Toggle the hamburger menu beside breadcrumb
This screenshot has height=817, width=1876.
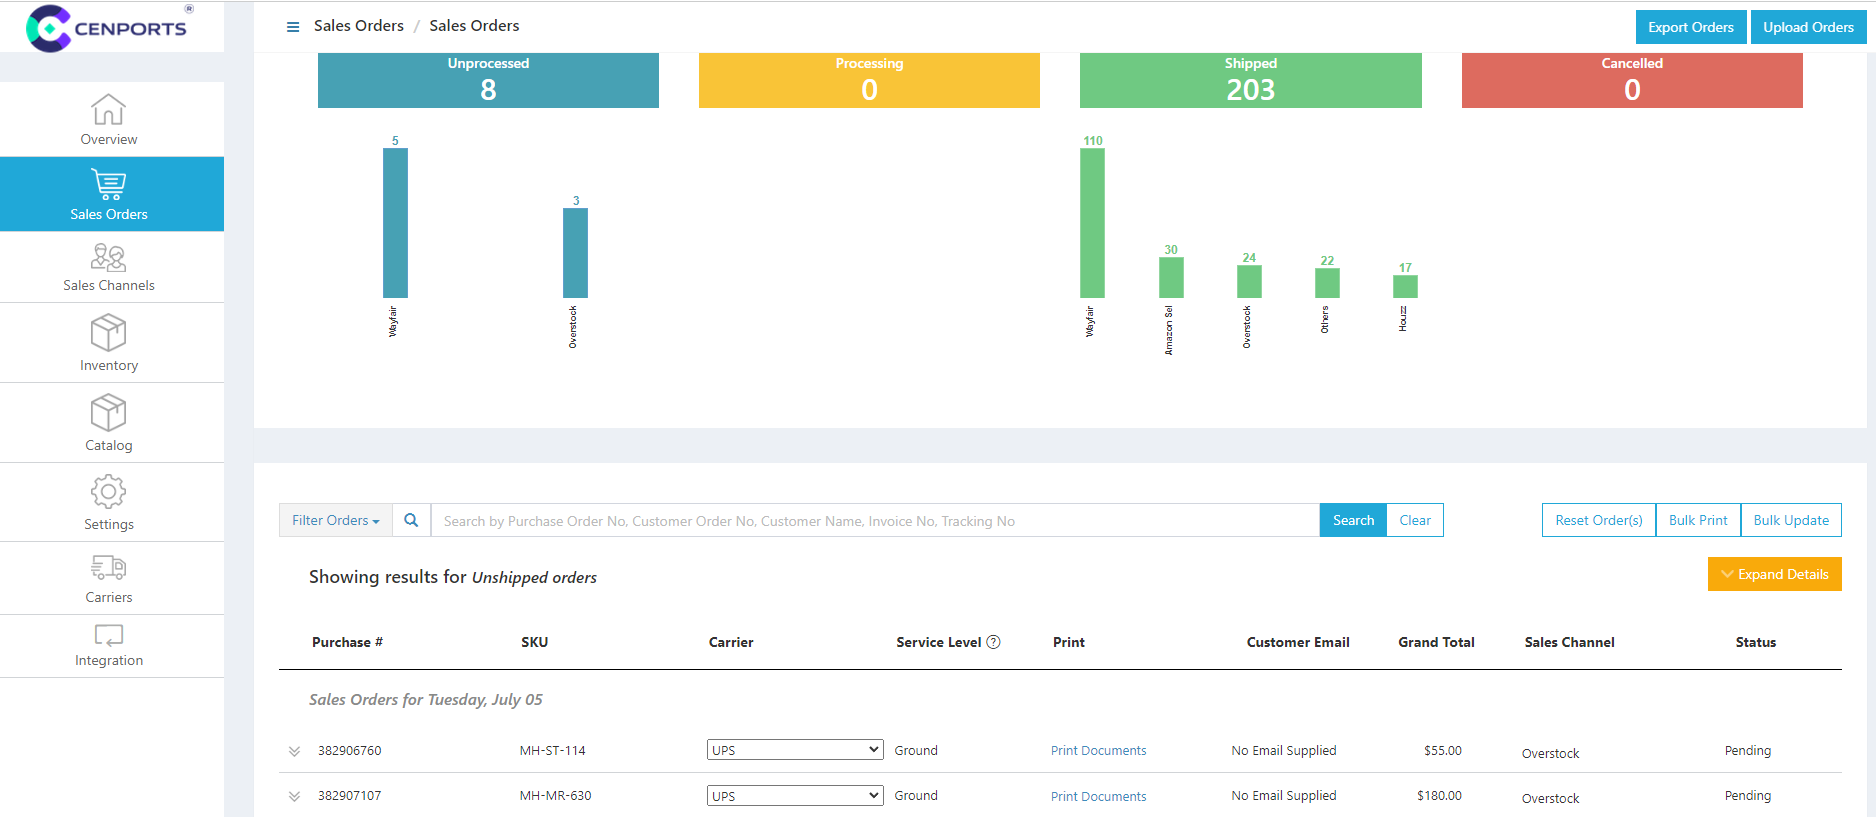tap(293, 27)
